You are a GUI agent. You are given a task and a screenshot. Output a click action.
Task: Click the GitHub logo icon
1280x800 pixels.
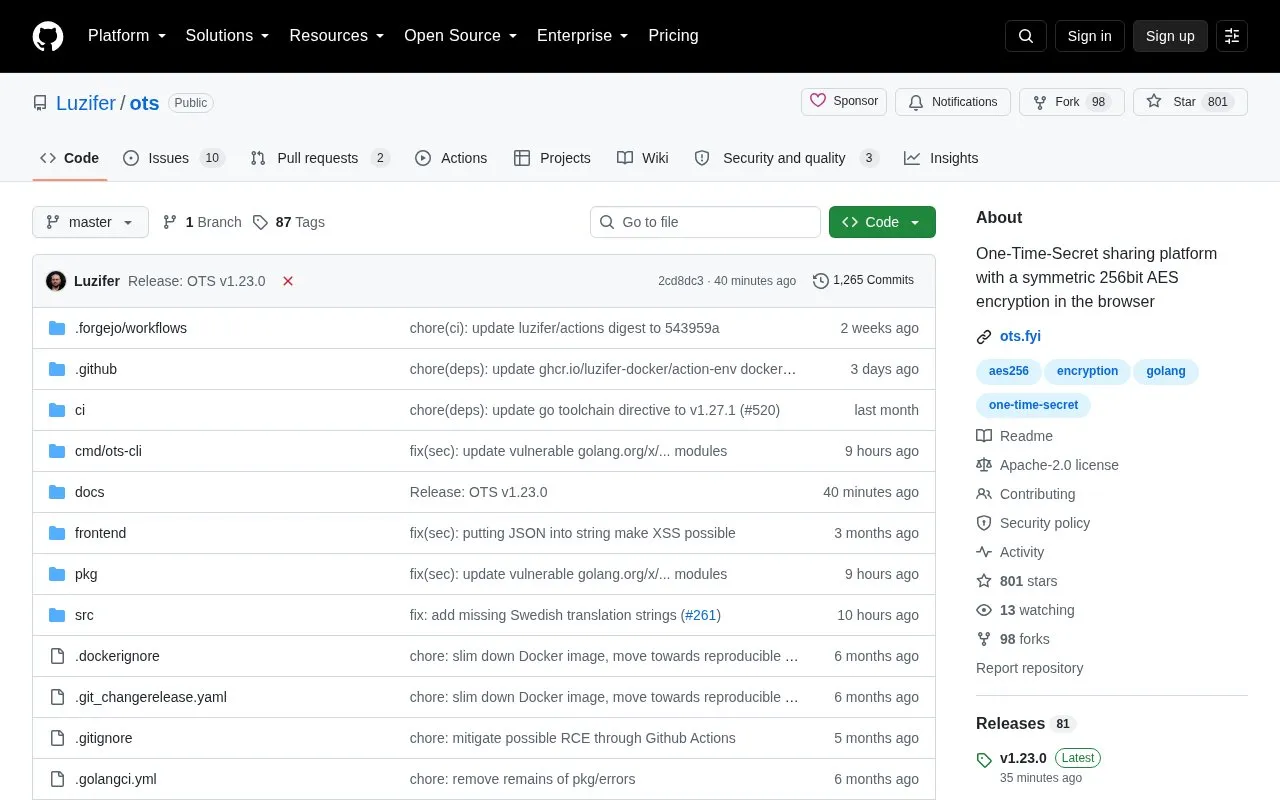click(x=48, y=36)
